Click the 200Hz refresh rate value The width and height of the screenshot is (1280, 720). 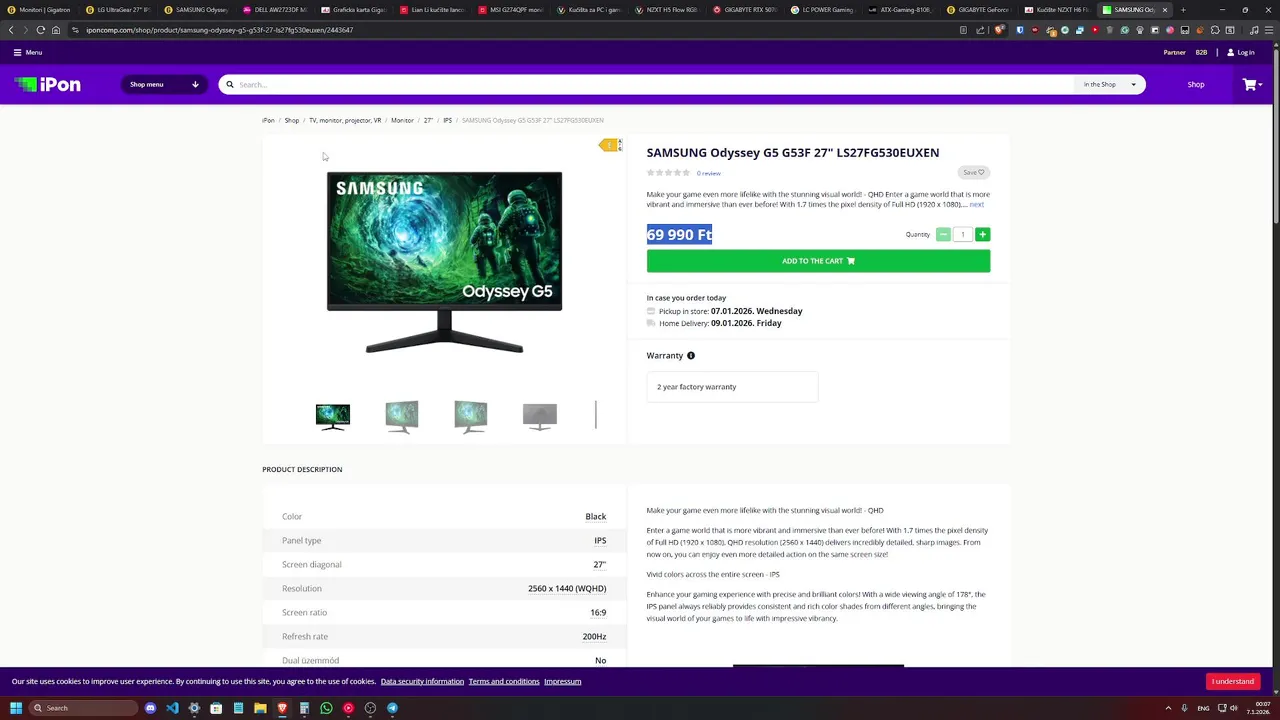click(x=594, y=637)
